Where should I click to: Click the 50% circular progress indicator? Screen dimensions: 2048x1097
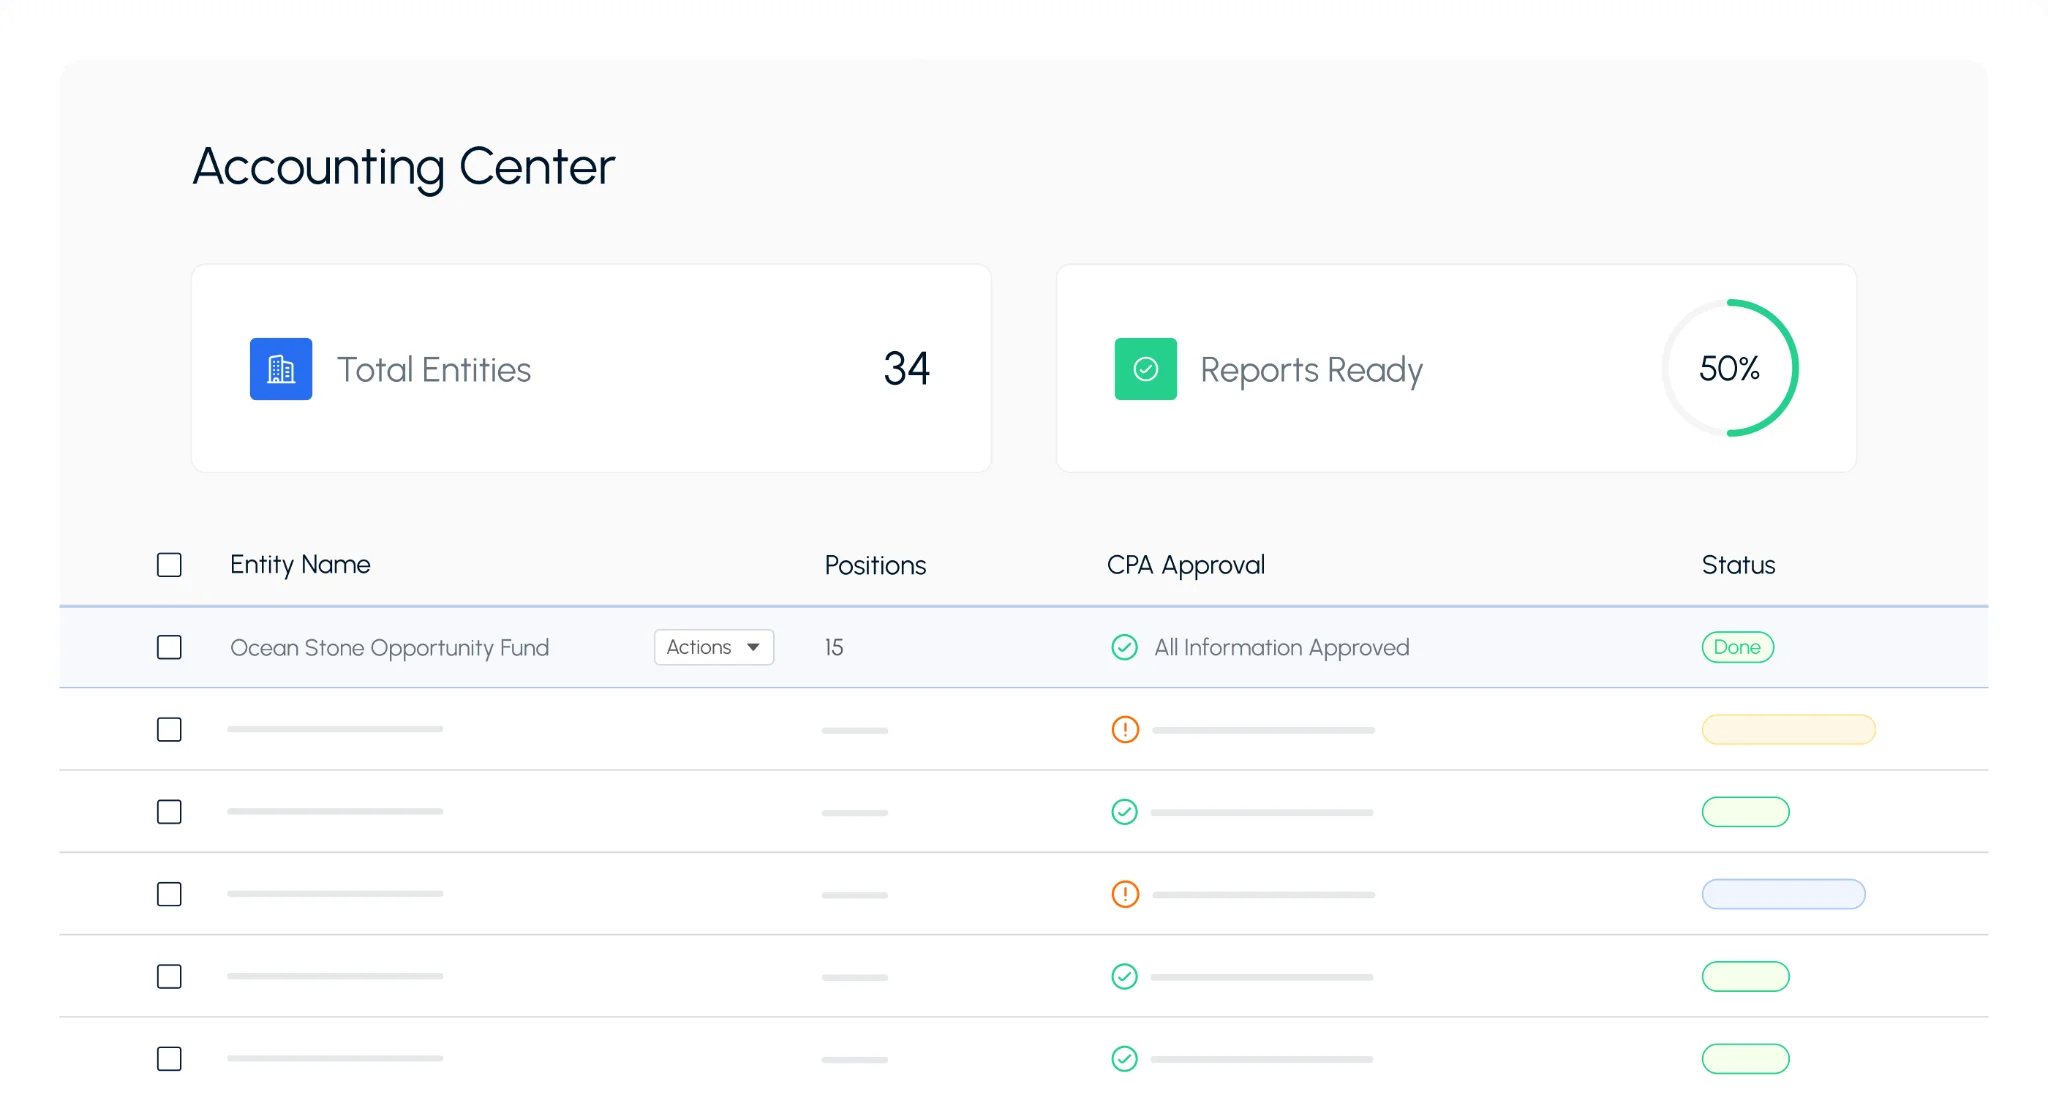pos(1730,369)
